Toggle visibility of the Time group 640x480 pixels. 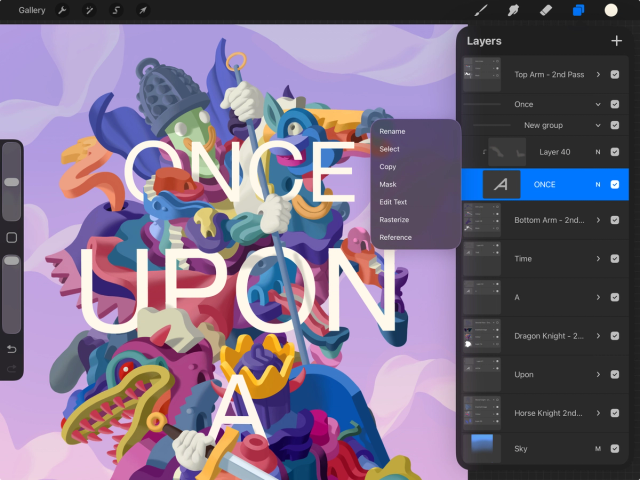pos(615,259)
